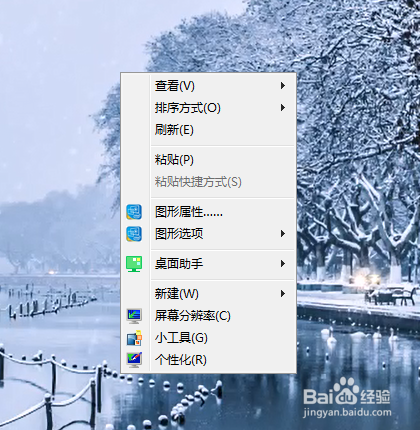Click the 个性化 personalize icon
The image size is (420, 430).
(134, 360)
